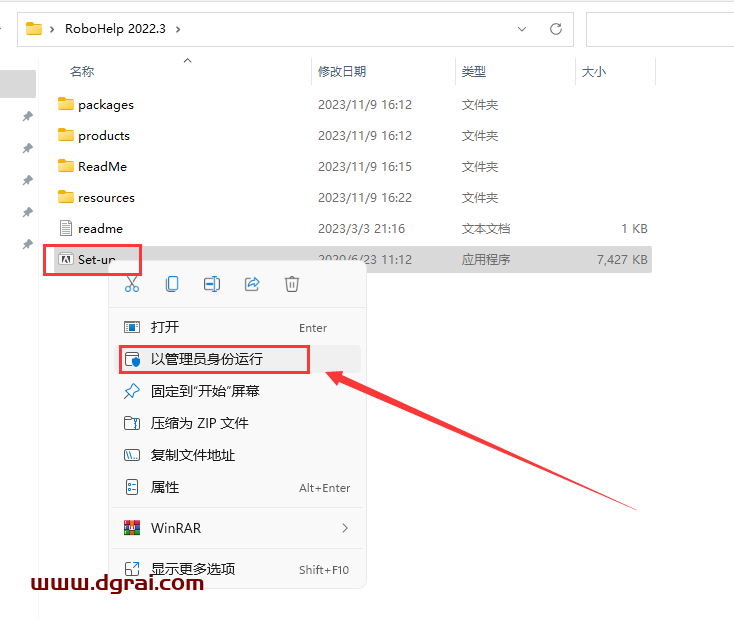Screen dimensions: 734x620
Task: Expand chevron after RoboHelp 2022.3 breadcrumb
Action: coord(178,29)
